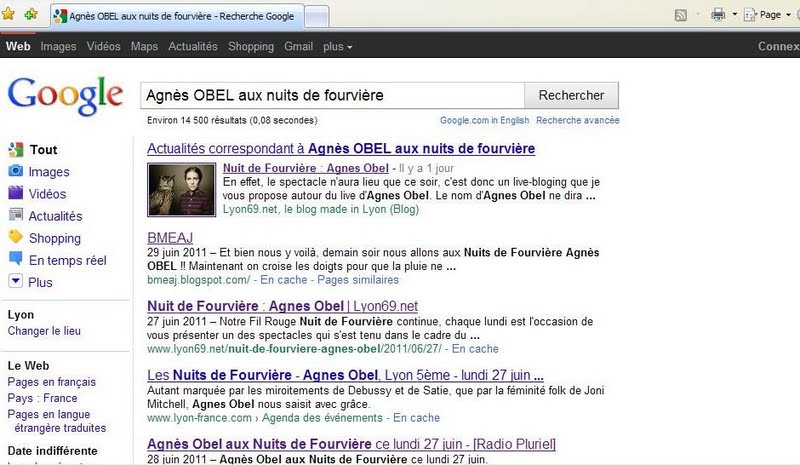Click the Recherche Google browser tab

tap(178, 16)
